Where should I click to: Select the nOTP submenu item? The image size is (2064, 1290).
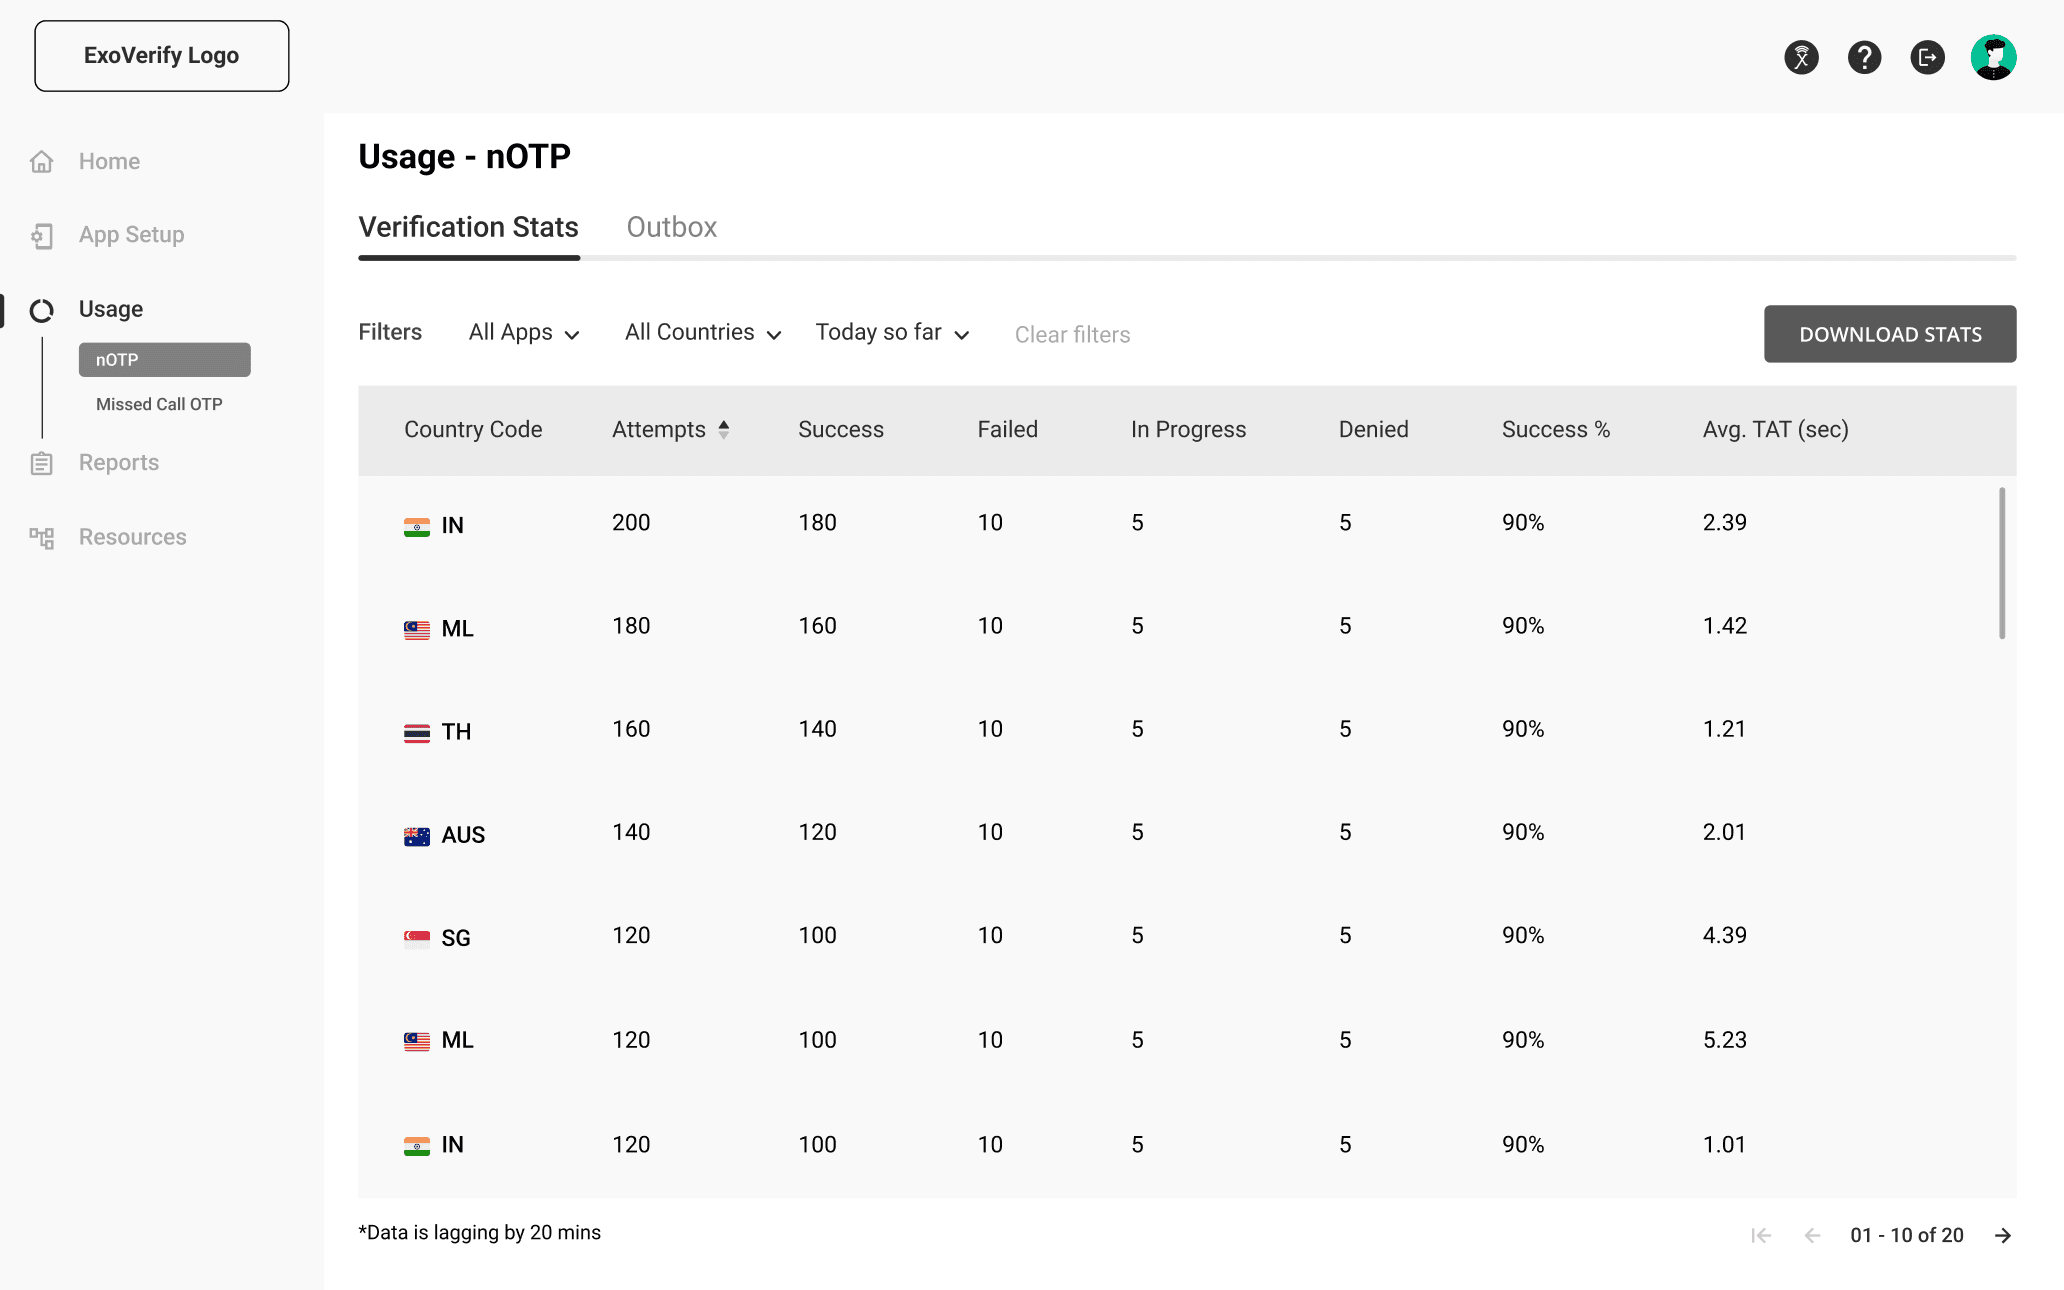164,360
